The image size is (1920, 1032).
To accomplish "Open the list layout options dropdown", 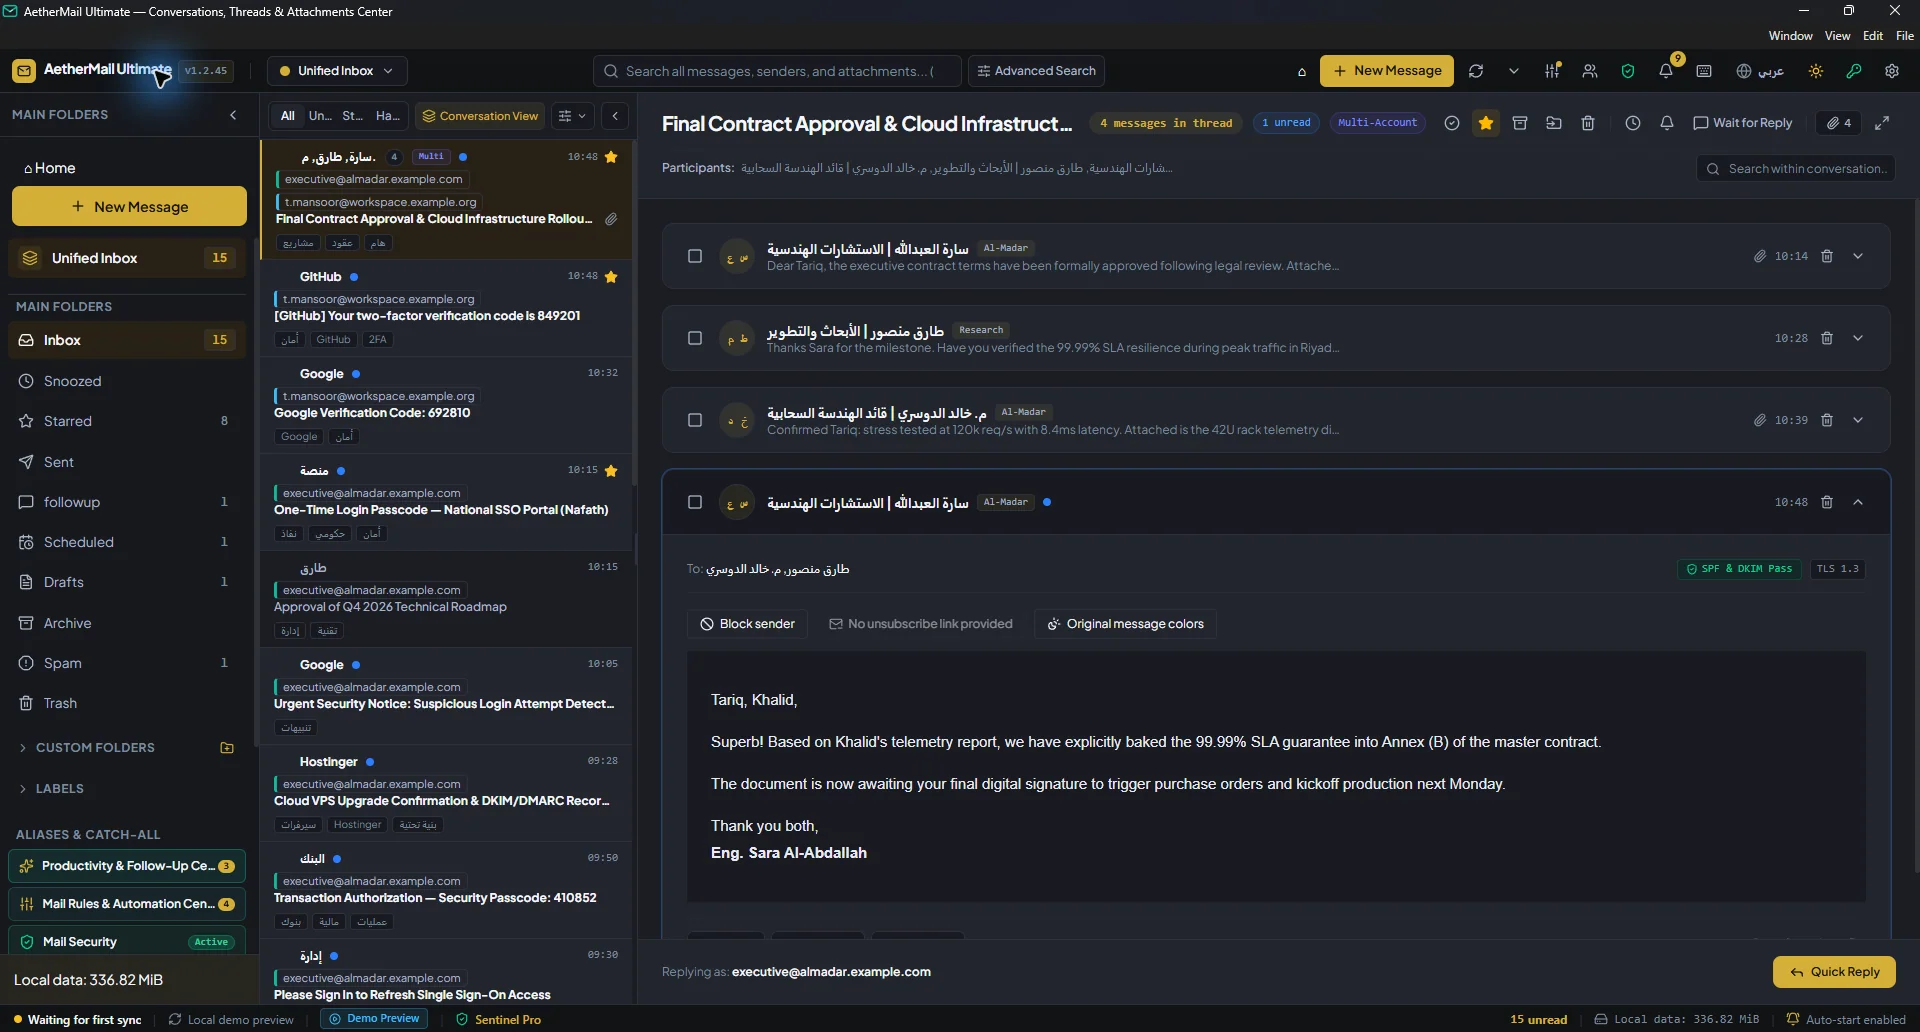I will 573,116.
